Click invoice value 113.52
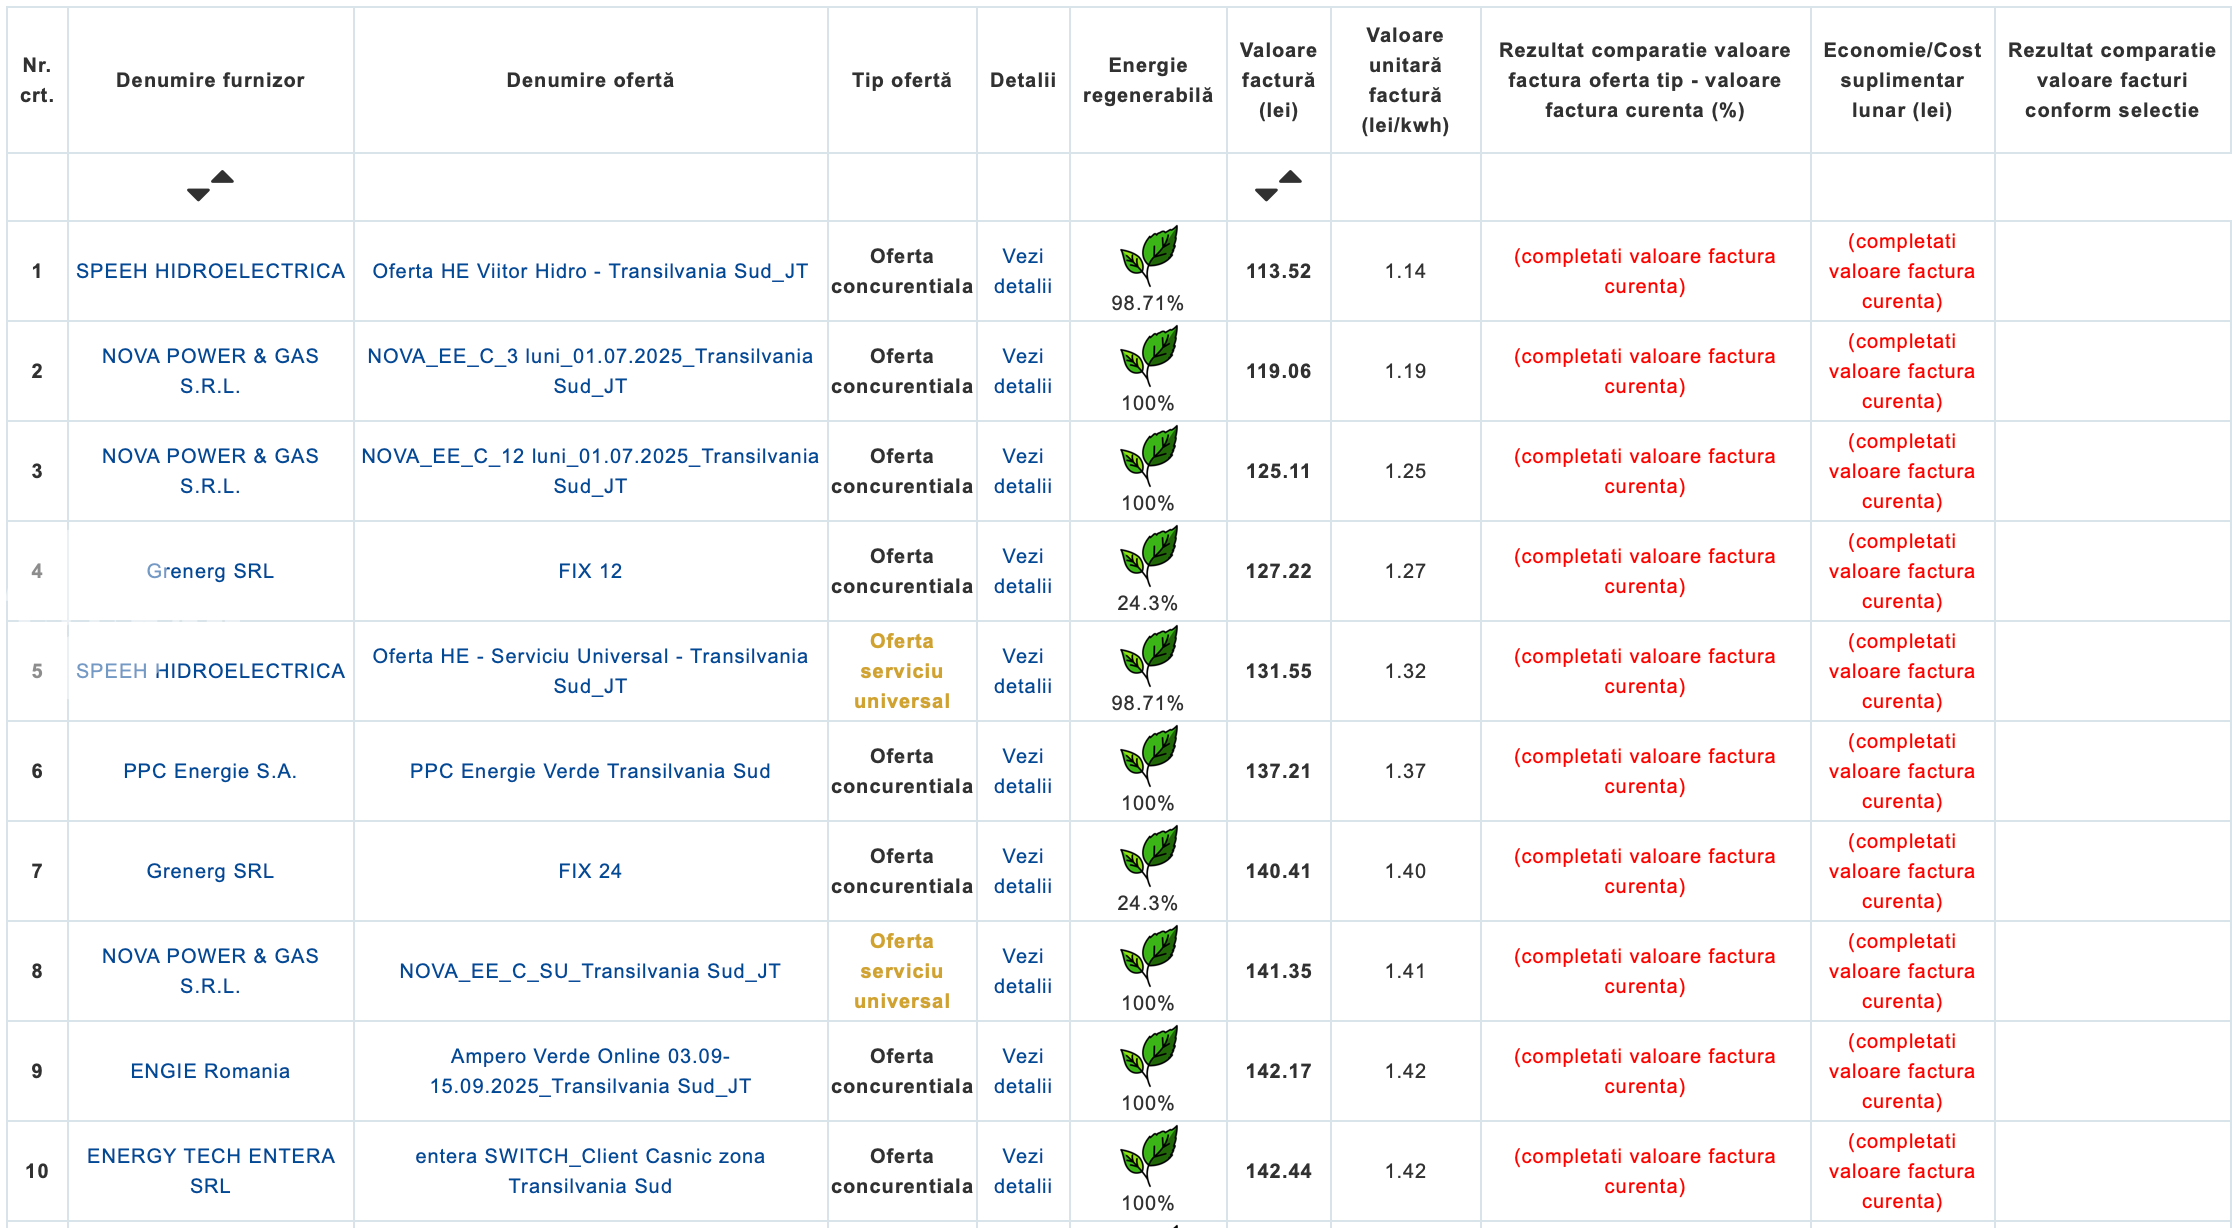The image size is (2232, 1228). (x=1278, y=271)
